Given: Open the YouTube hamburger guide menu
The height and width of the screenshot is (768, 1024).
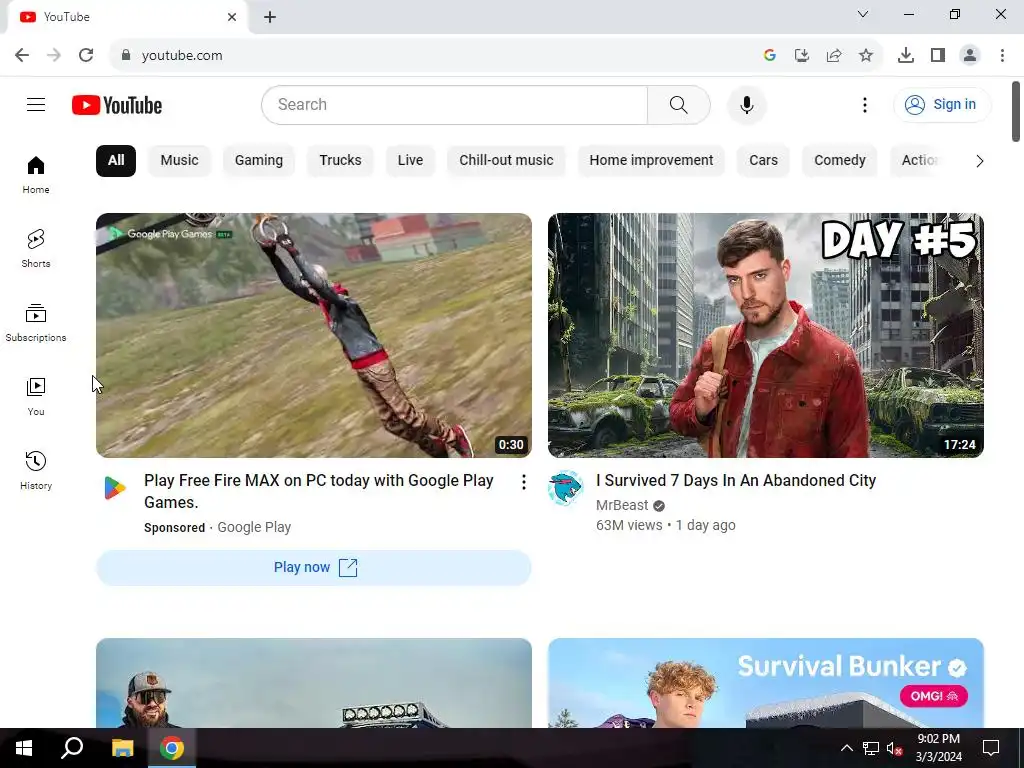Looking at the screenshot, I should point(36,104).
